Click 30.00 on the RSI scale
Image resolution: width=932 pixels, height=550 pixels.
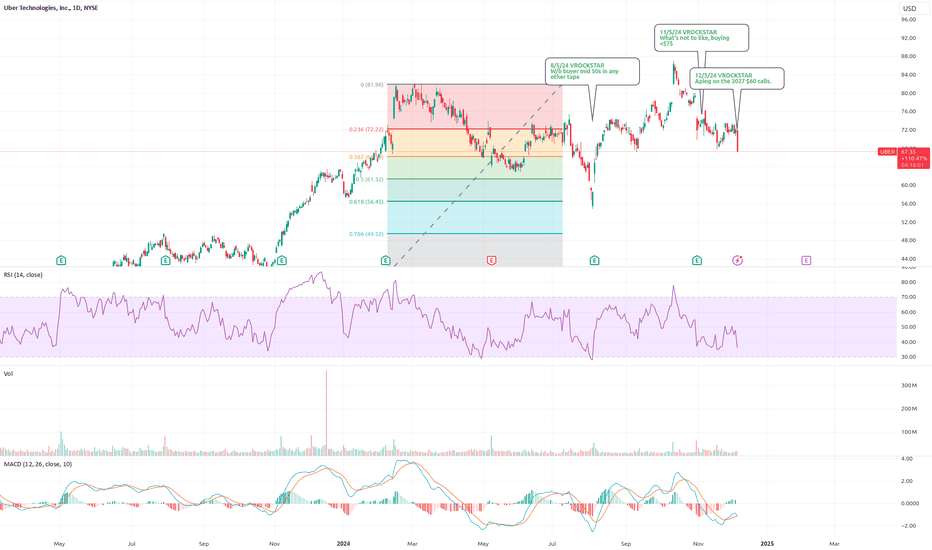pyautogui.click(x=908, y=357)
